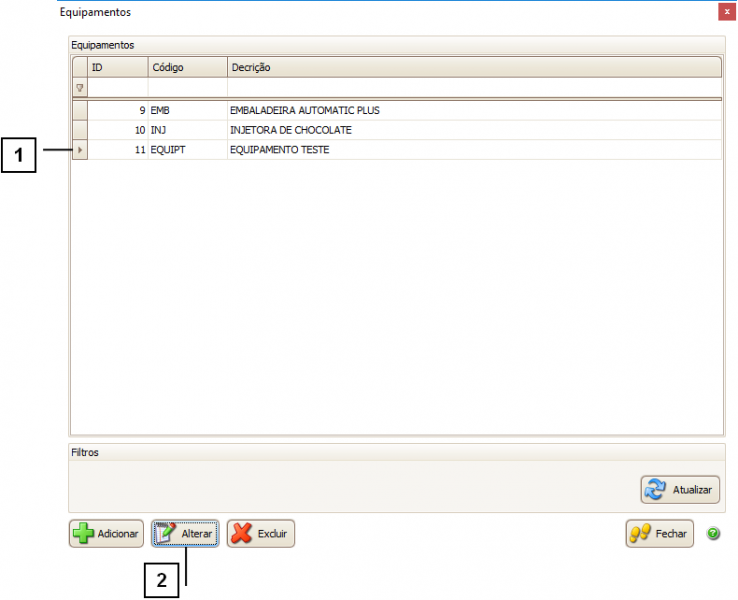Click the Fechar footprints button

[x=659, y=534]
